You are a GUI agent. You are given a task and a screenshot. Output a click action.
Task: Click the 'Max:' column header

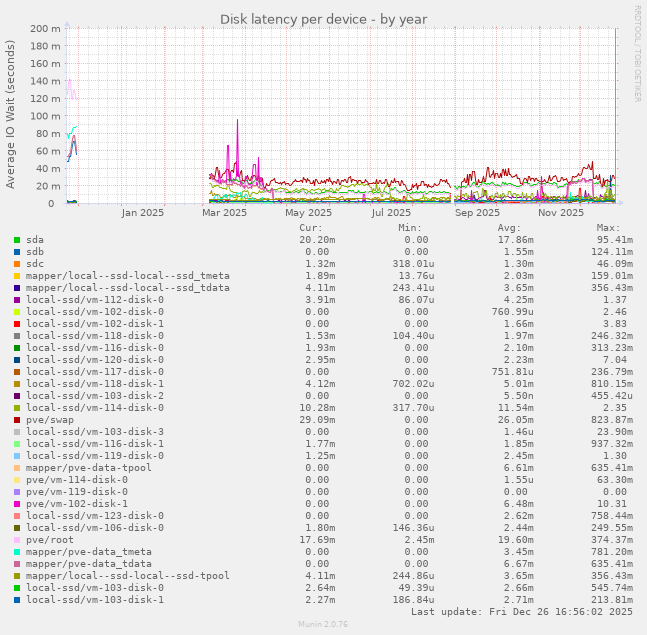[608, 228]
